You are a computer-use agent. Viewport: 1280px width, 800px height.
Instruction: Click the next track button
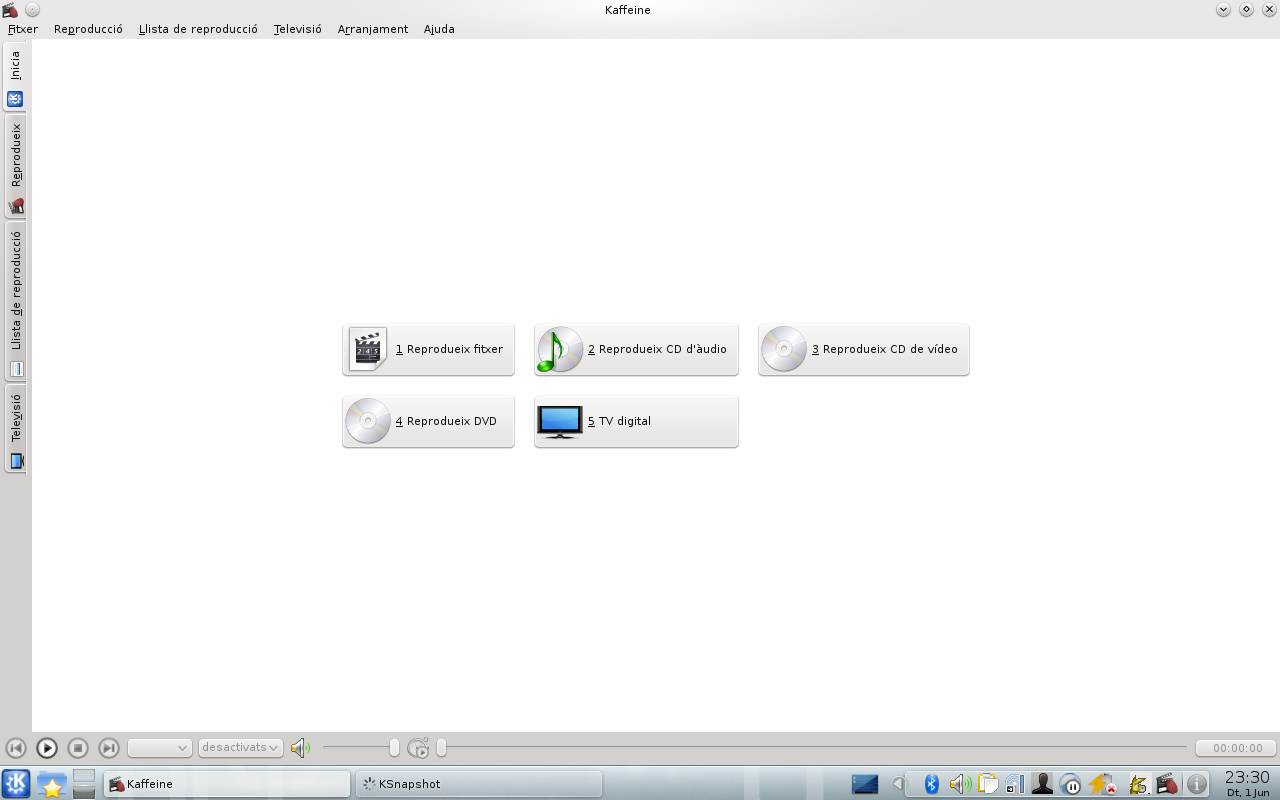pos(109,748)
